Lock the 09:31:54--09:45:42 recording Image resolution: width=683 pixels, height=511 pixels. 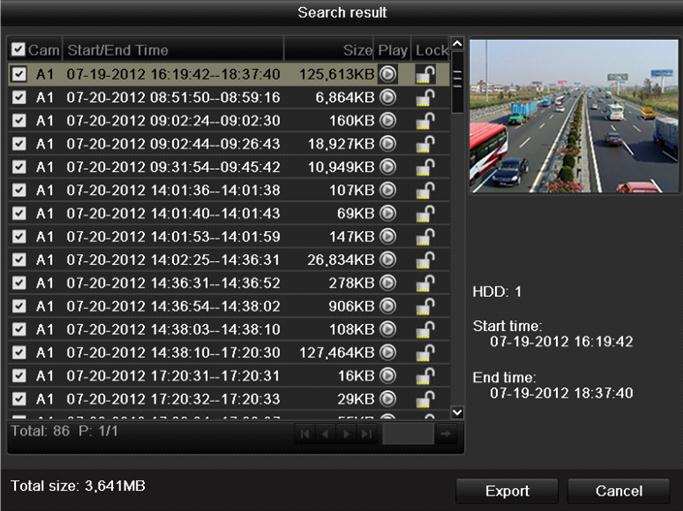coord(426,167)
